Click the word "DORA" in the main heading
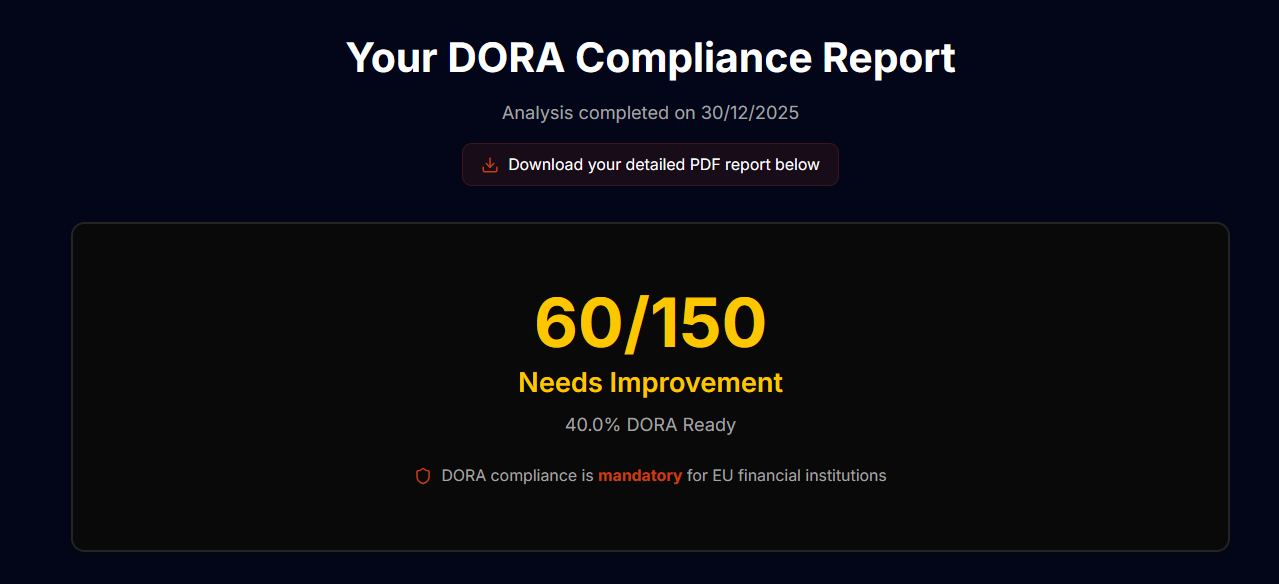1279x584 pixels. coord(506,58)
